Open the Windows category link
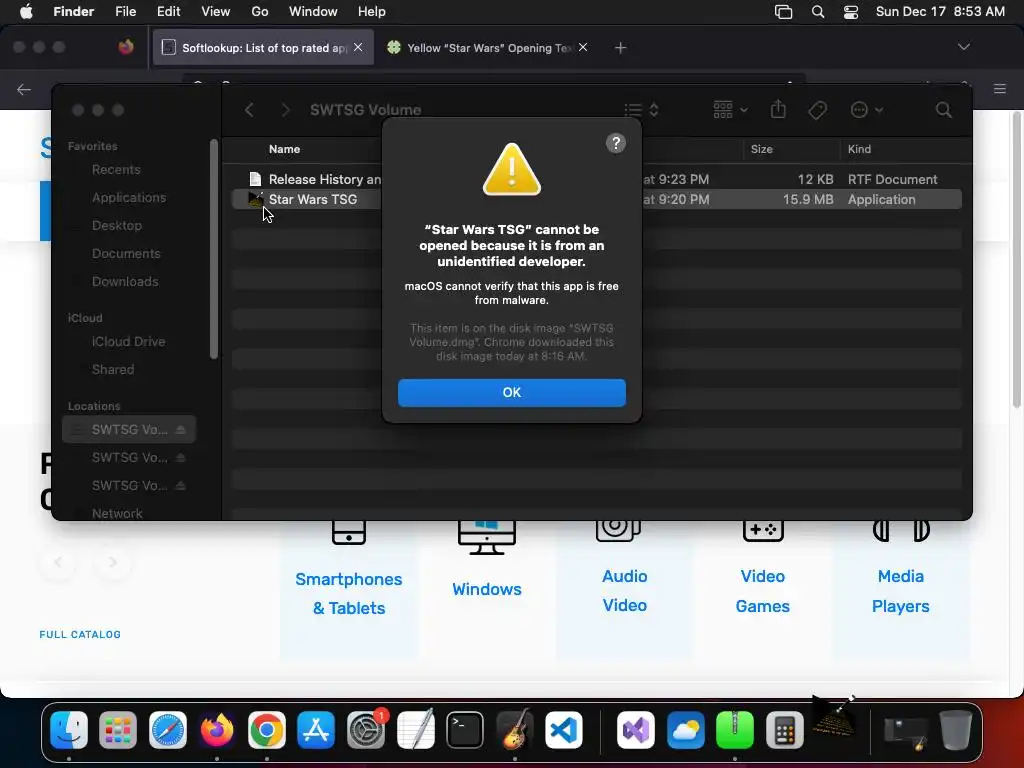 pyautogui.click(x=487, y=589)
